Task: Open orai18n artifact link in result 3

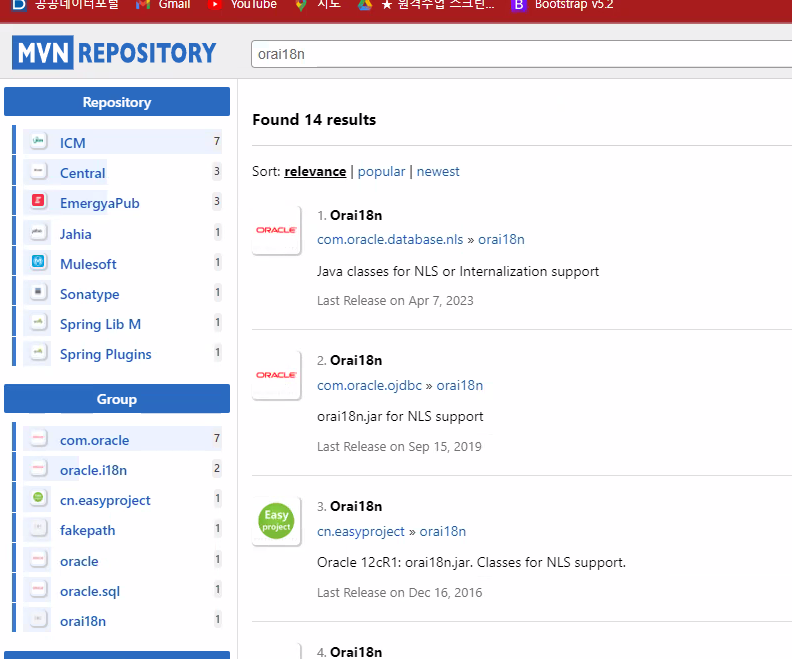Action: click(x=442, y=531)
